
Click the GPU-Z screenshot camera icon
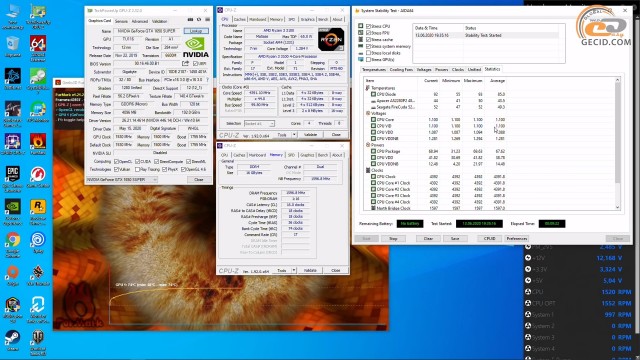click(x=190, y=20)
